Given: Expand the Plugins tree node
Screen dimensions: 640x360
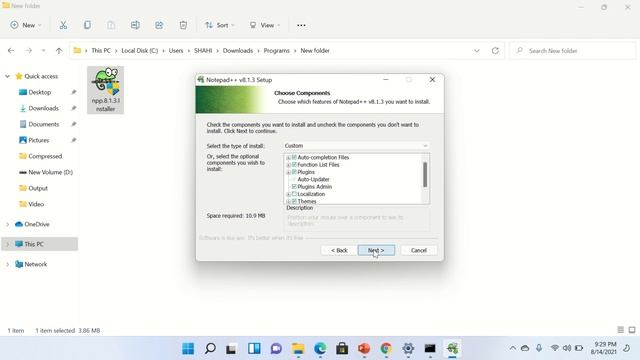Looking at the screenshot, I should pyautogui.click(x=289, y=172).
